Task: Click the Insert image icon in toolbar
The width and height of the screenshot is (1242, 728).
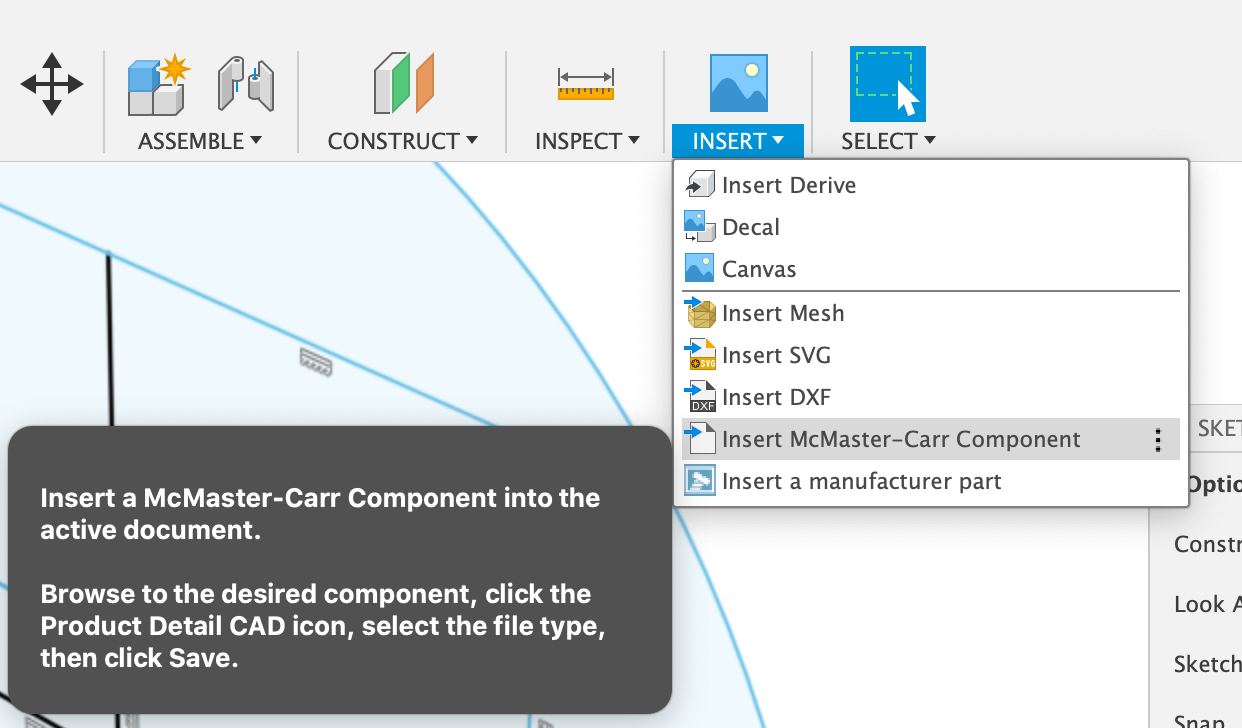Action: (x=738, y=83)
